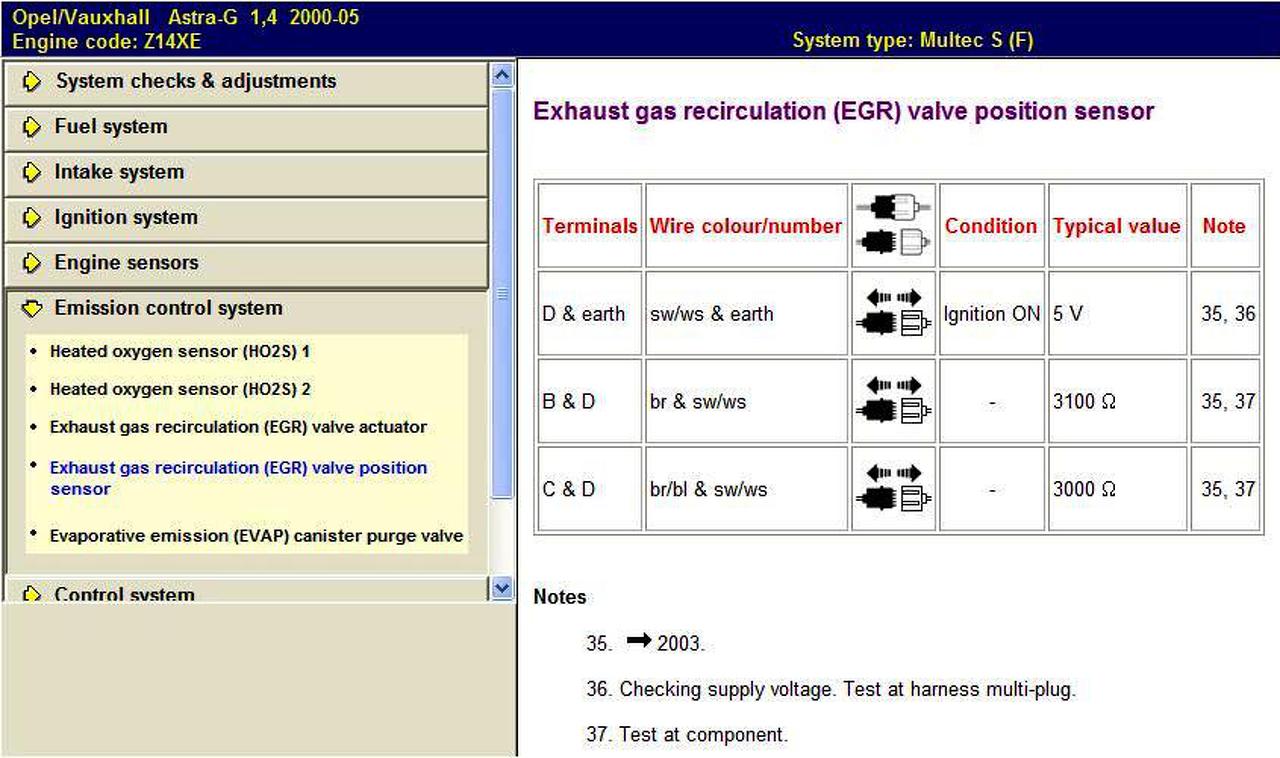Click the Typical value column header
Screen dimensions: 1280x758
pos(1117,226)
